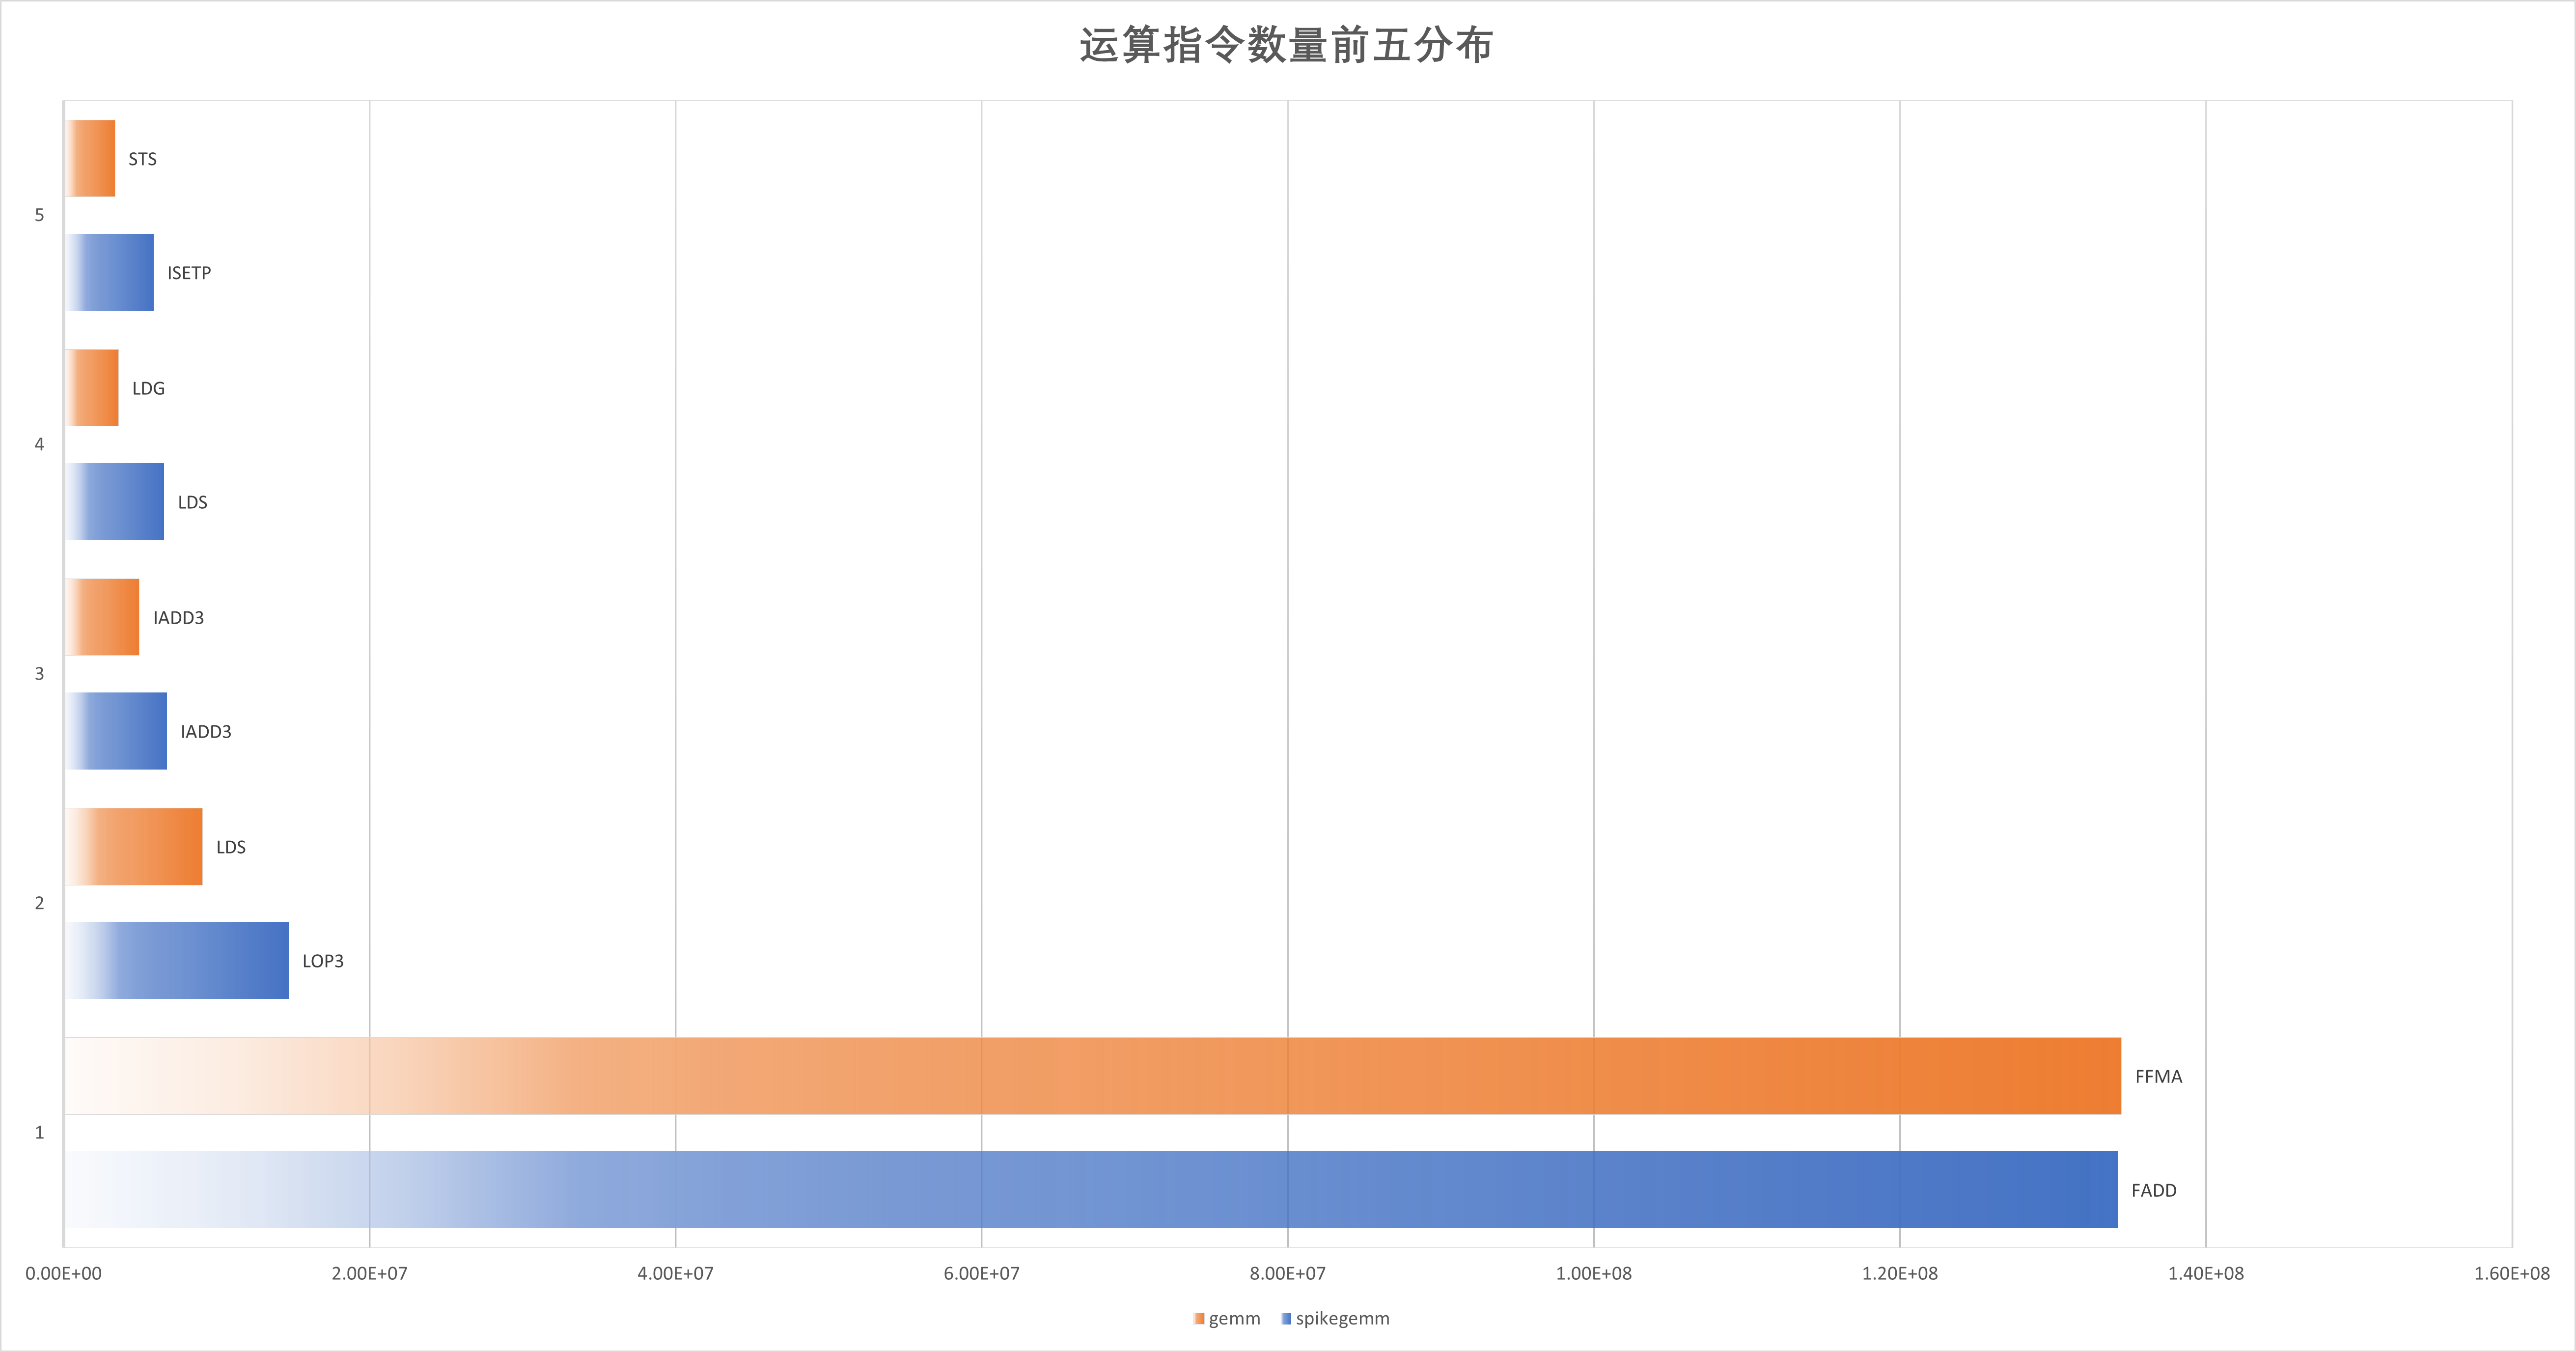Screen dimensions: 2576x1352
Task: Select the 0.00E+00 axis label
Action: tap(63, 1274)
